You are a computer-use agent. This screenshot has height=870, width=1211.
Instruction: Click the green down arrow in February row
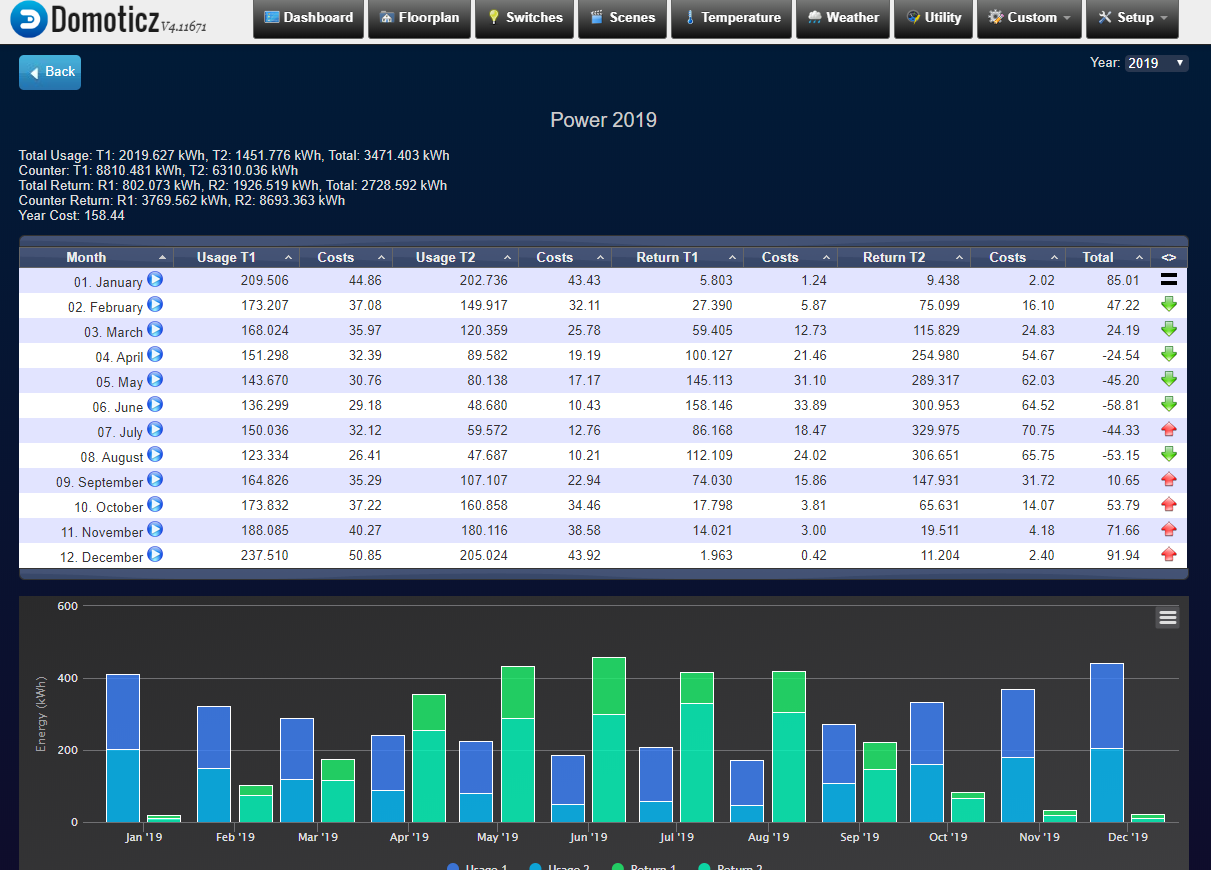[1168, 305]
